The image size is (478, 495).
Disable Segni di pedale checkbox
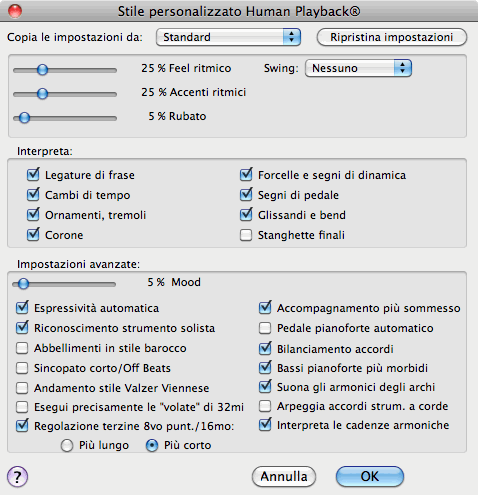246,195
